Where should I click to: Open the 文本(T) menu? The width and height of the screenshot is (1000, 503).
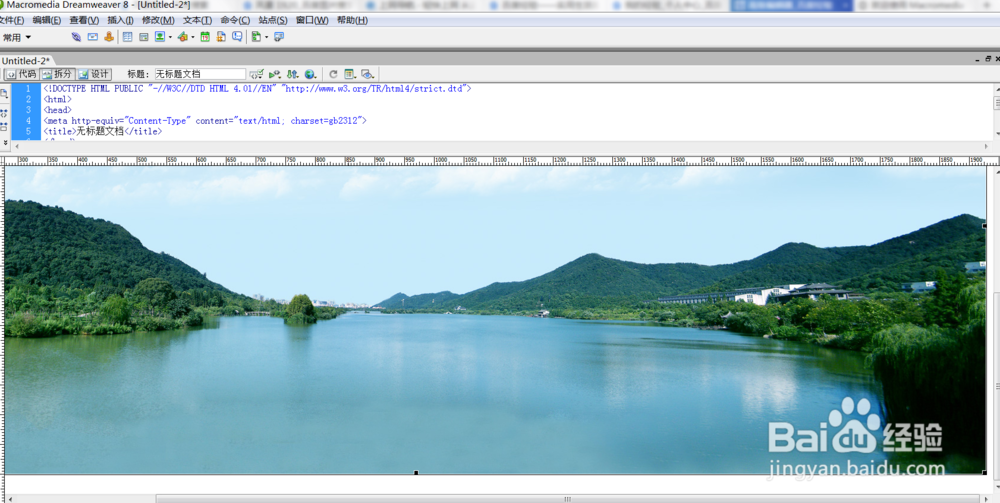197,20
